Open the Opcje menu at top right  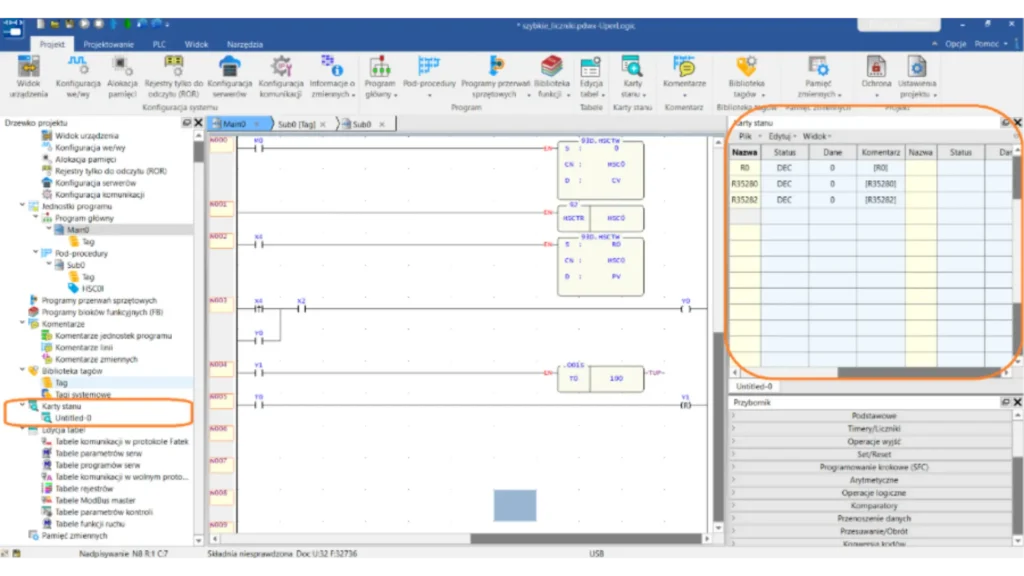point(955,44)
